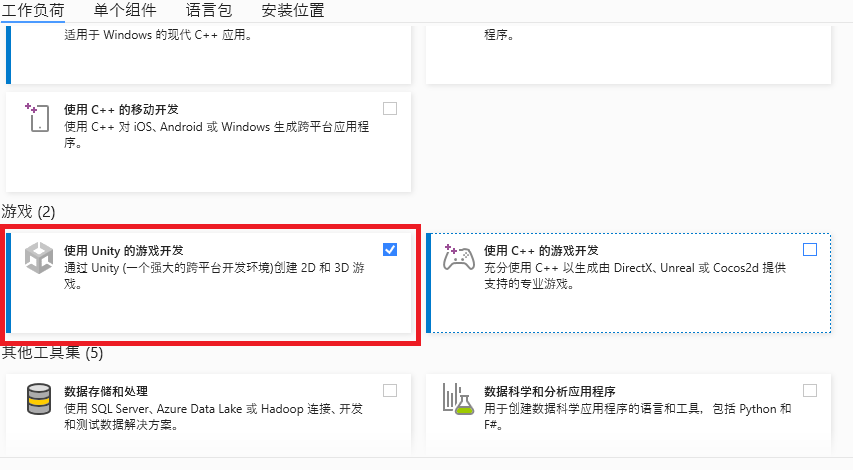This screenshot has width=853, height=470.
Task: Click the flask chart icon for 数据科学和分析应用程序
Action: coord(459,399)
